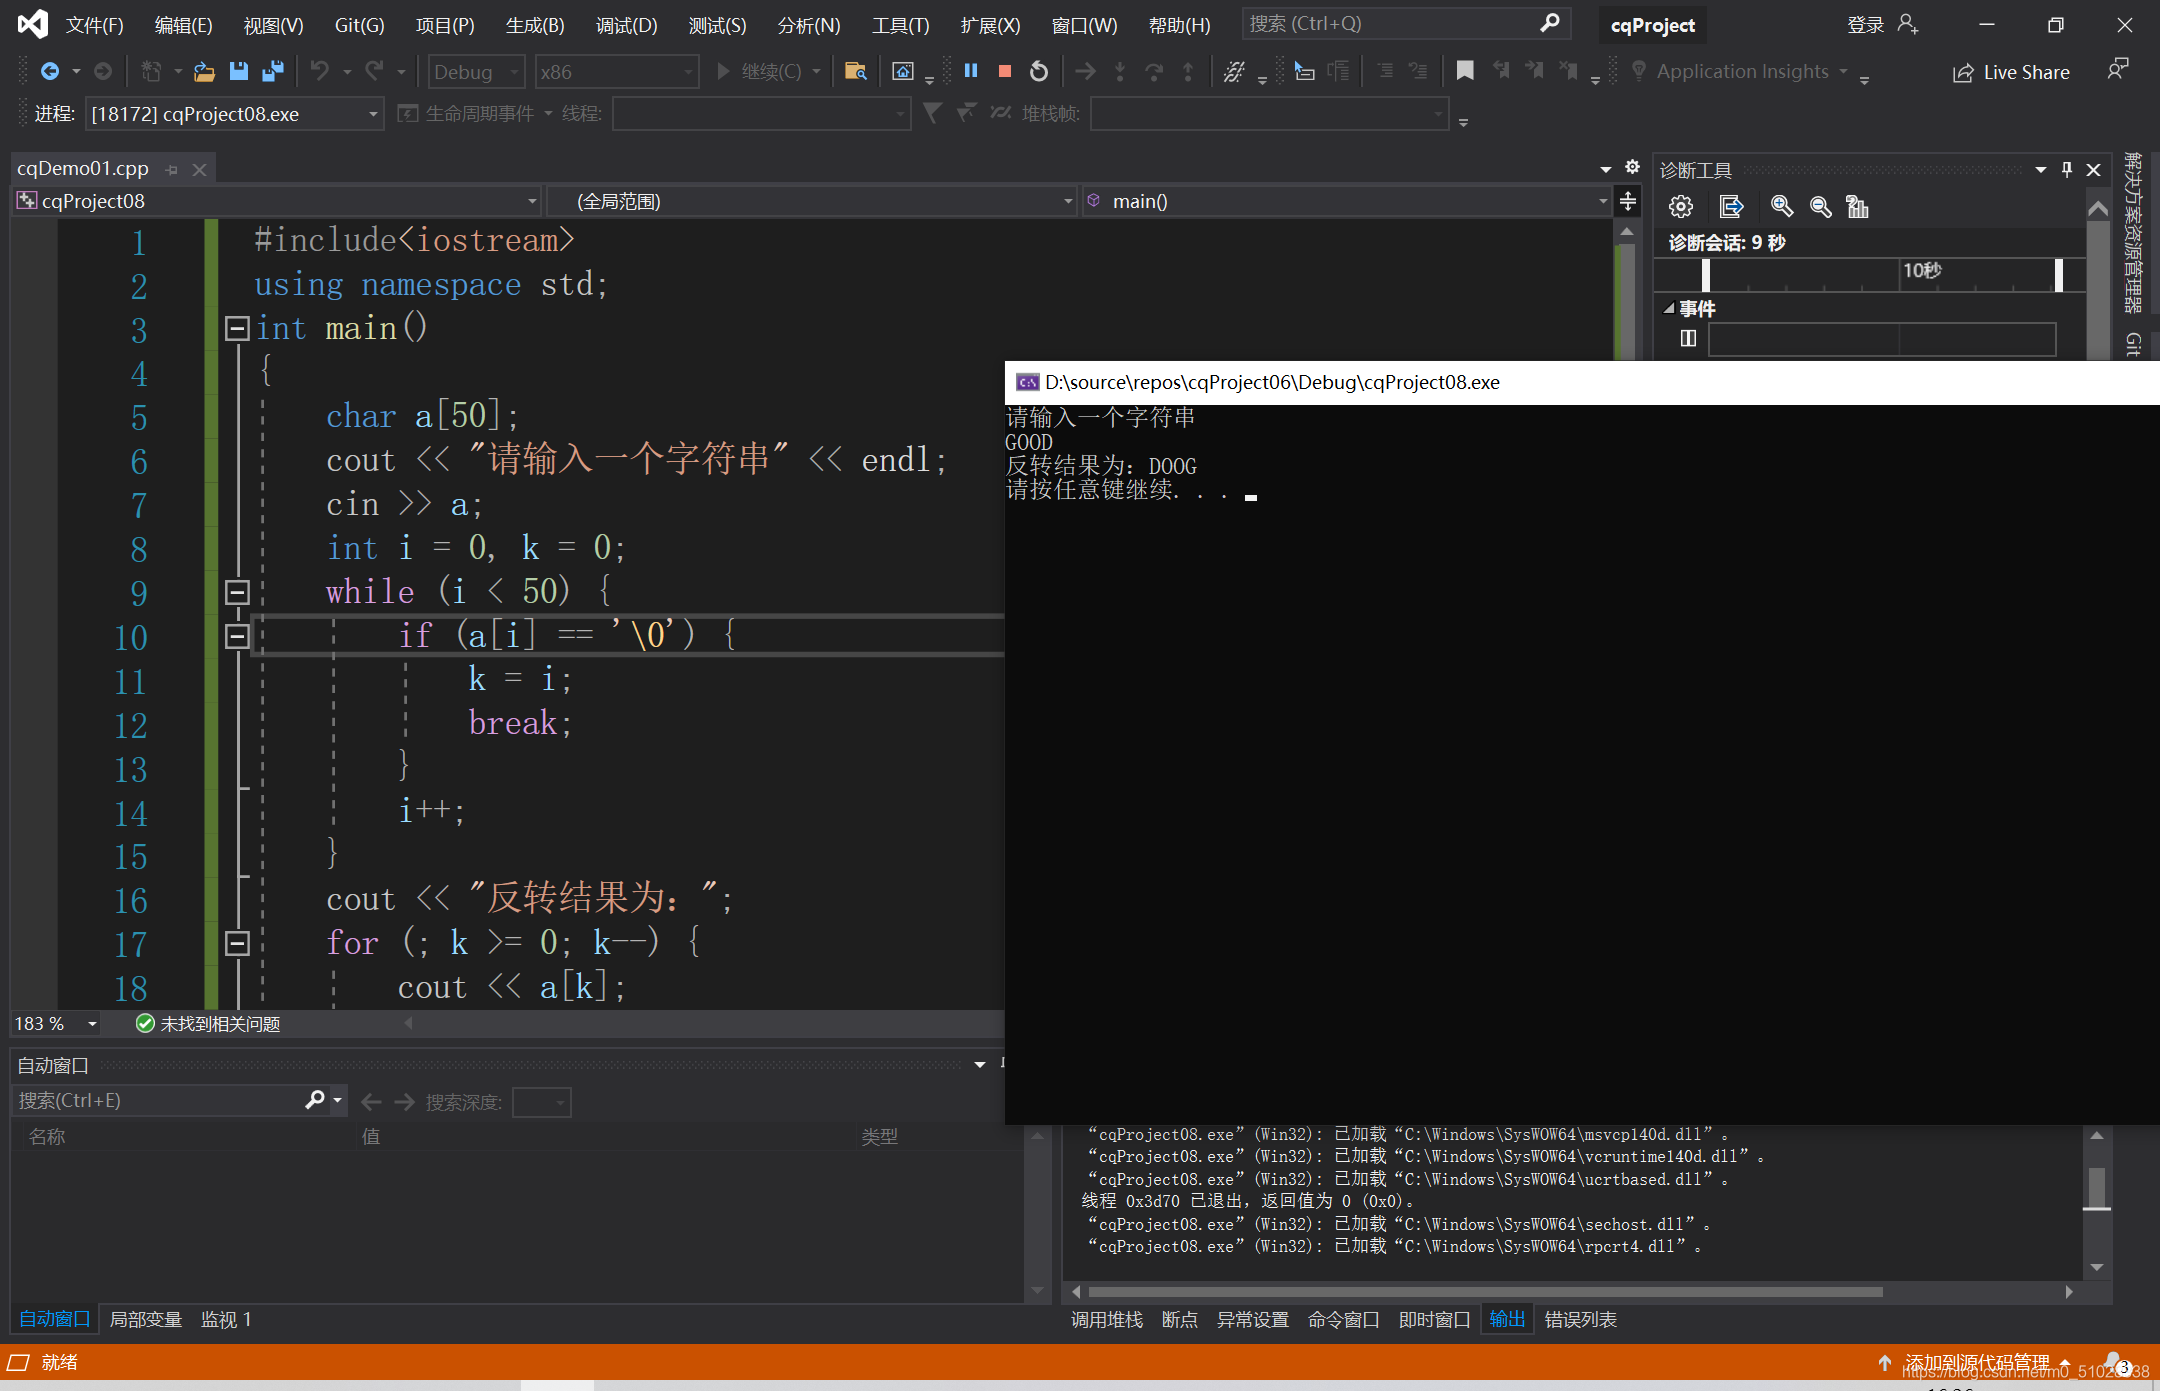The width and height of the screenshot is (2160, 1391).
Task: Collapse the if block on line 10
Action: pyautogui.click(x=237, y=636)
